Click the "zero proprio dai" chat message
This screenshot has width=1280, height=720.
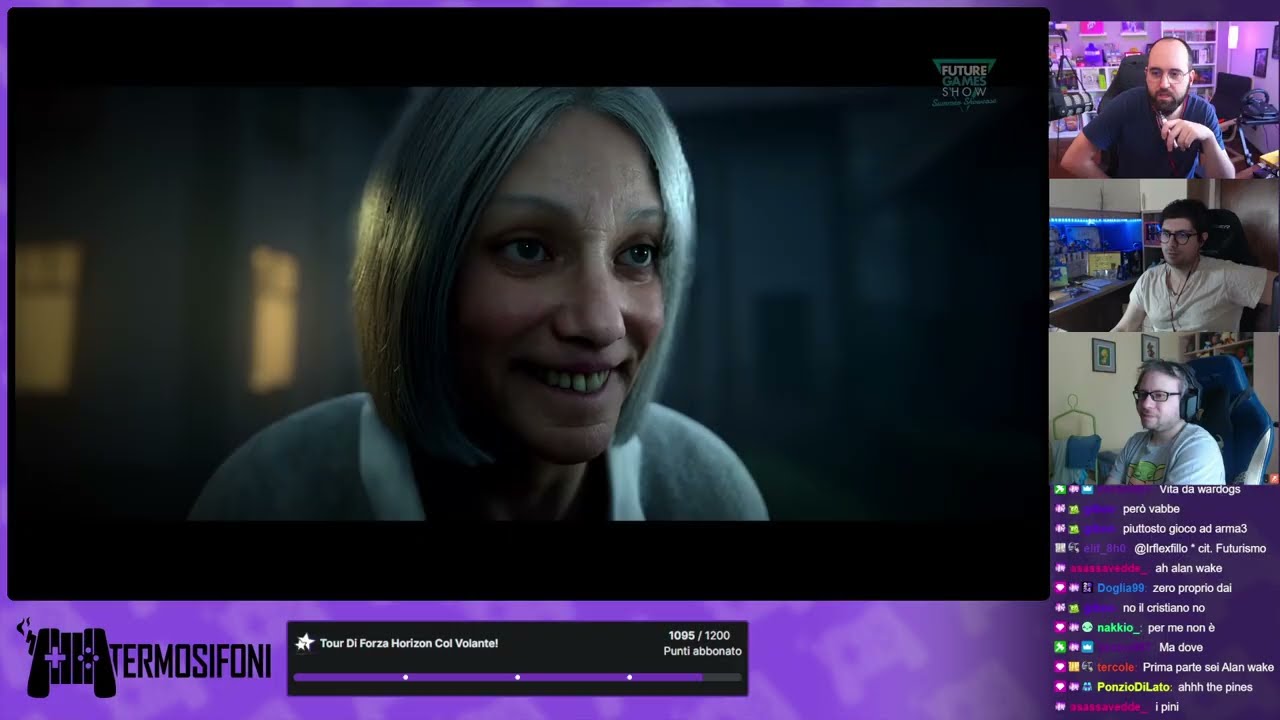pyautogui.click(x=1193, y=588)
